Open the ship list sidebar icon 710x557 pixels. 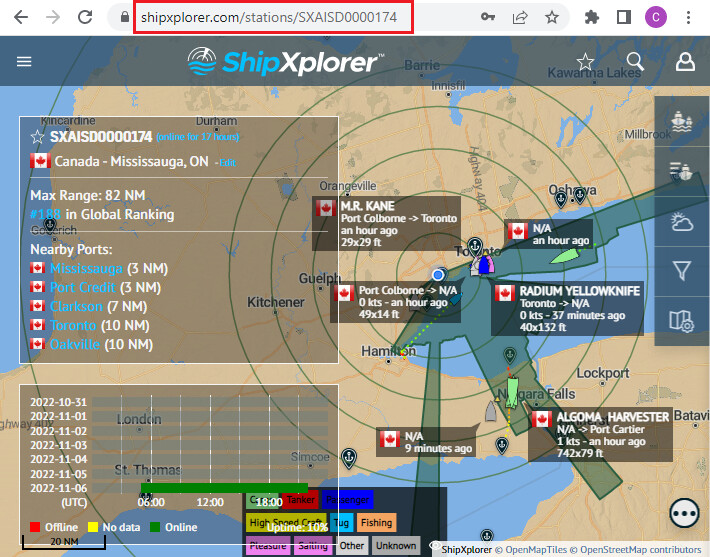coord(682,171)
